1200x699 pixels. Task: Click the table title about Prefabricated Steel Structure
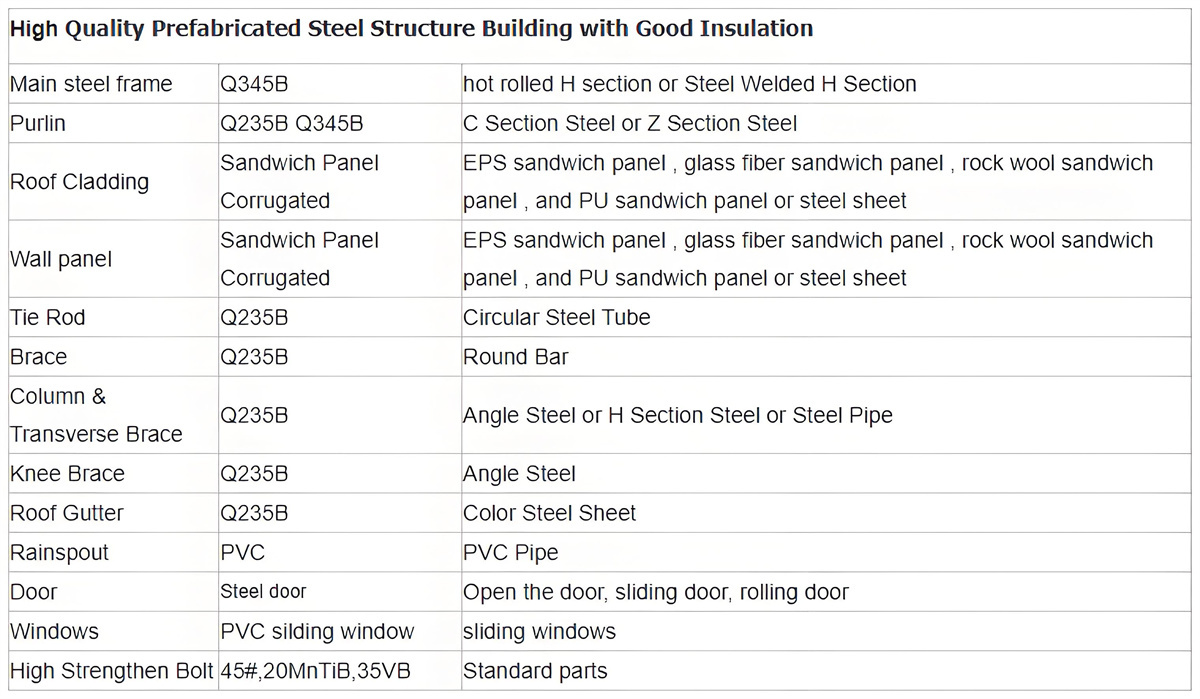(411, 28)
